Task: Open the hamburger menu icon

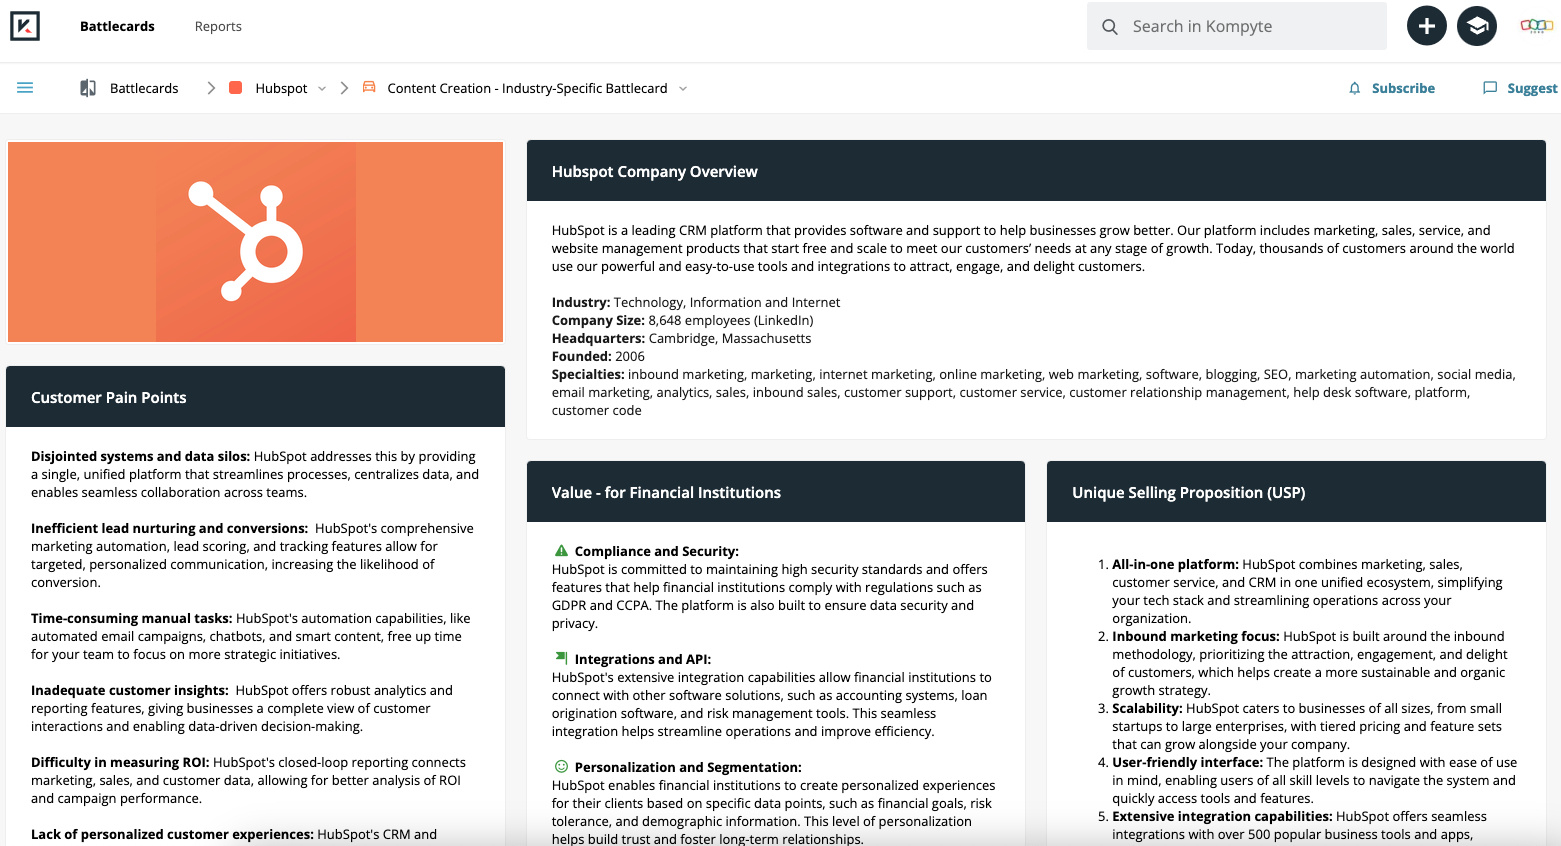Action: point(25,88)
